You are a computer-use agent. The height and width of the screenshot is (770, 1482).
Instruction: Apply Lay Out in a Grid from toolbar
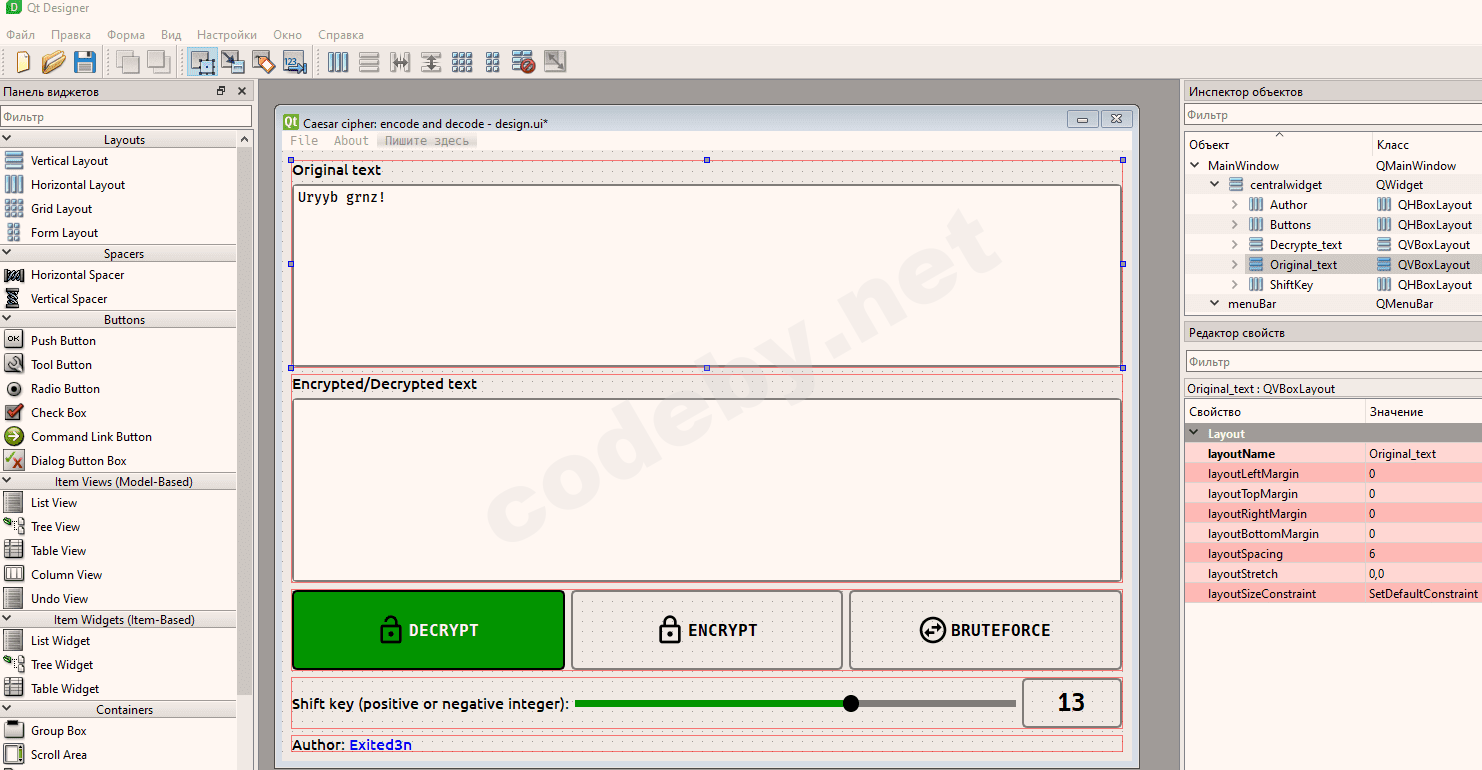462,62
